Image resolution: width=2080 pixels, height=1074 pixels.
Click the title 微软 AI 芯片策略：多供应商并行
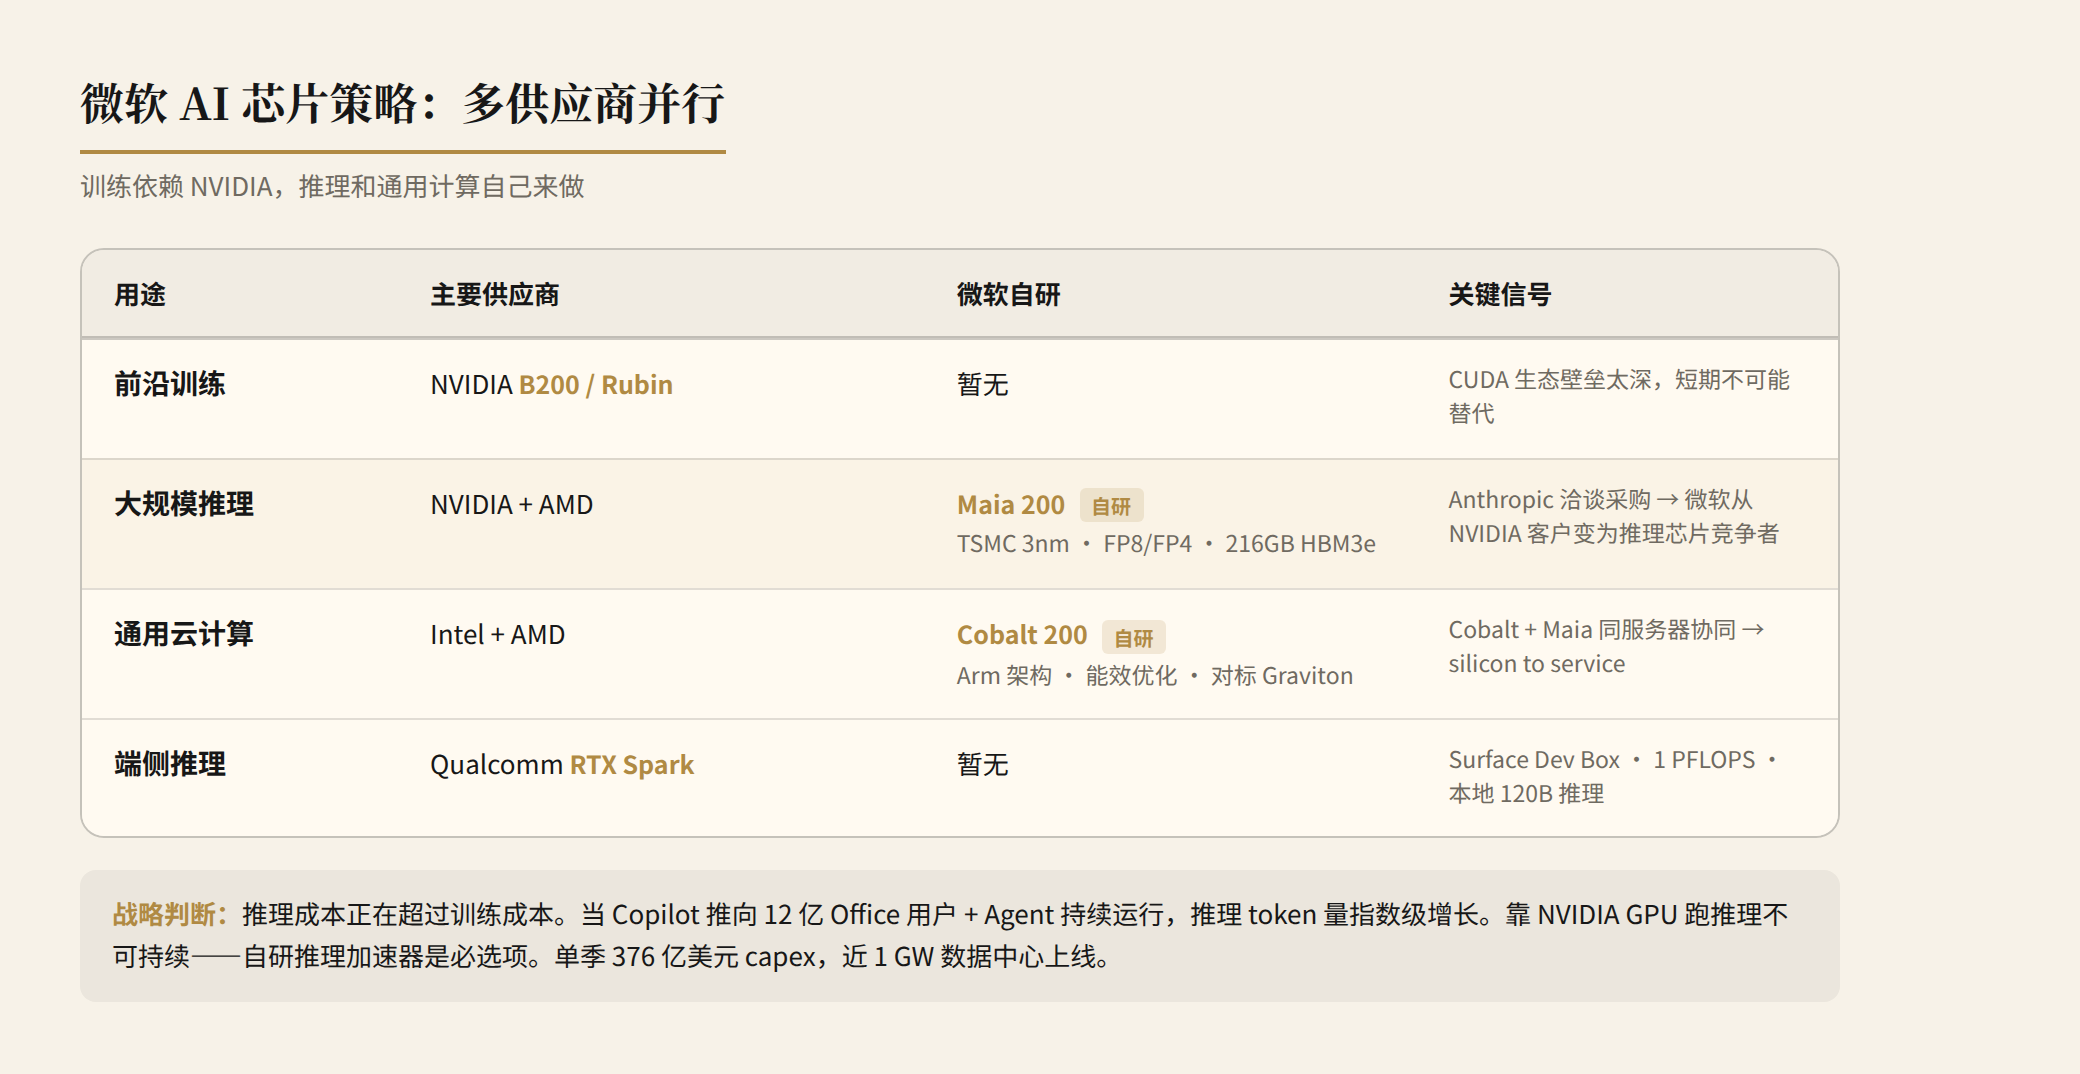pos(402,104)
